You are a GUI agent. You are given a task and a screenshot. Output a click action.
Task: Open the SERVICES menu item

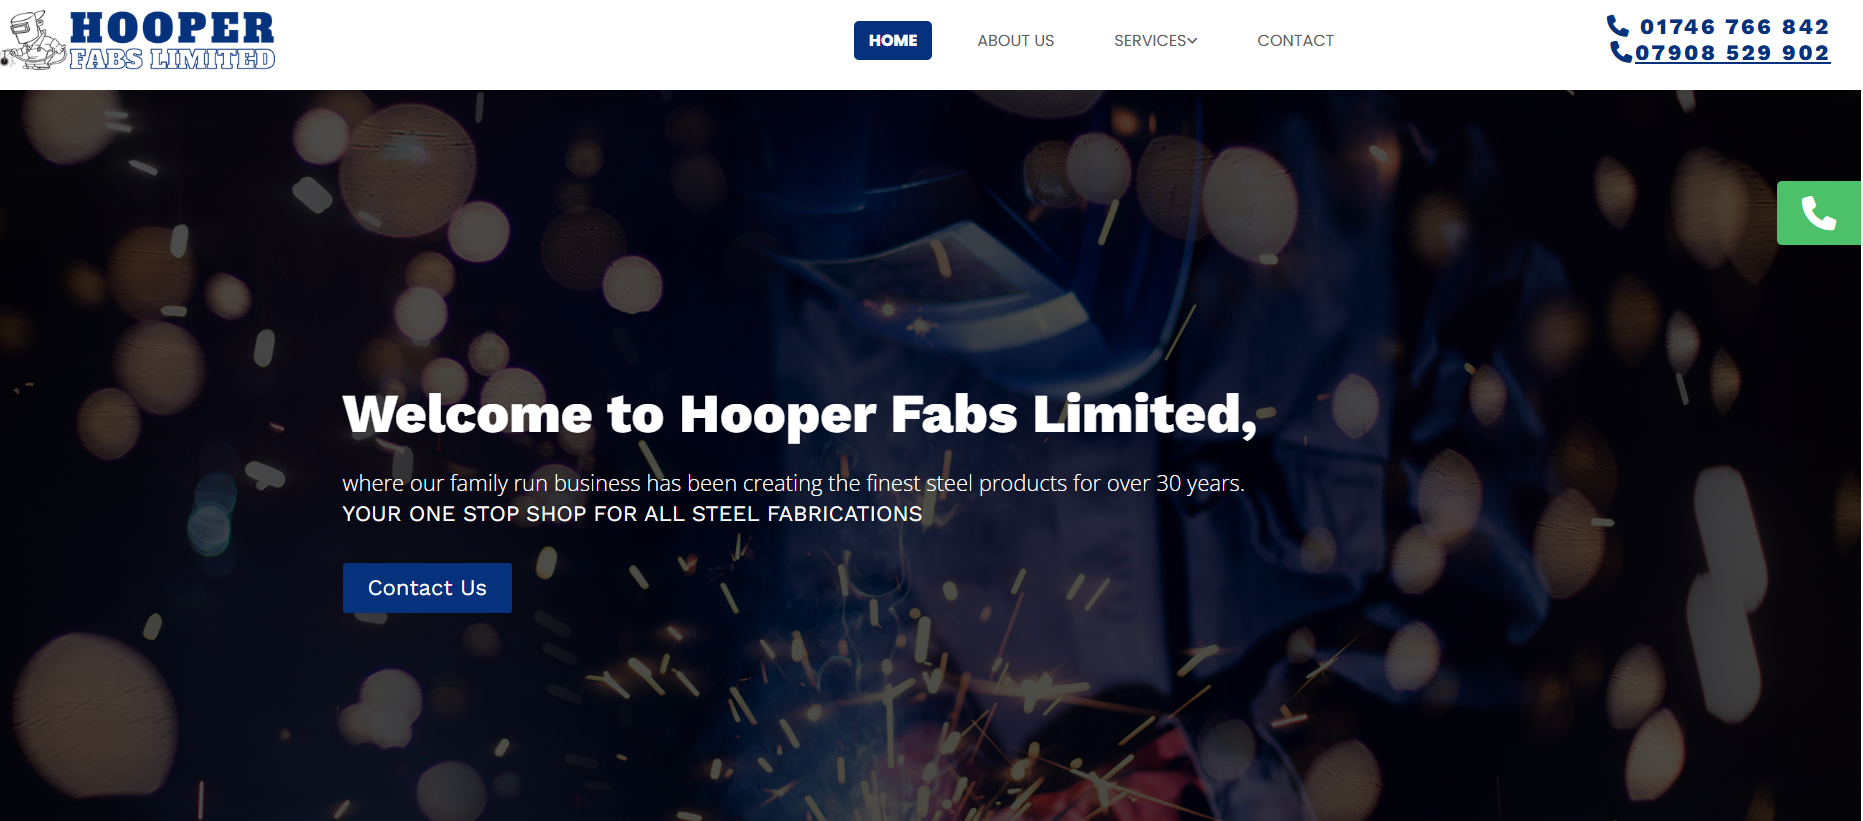click(1155, 41)
